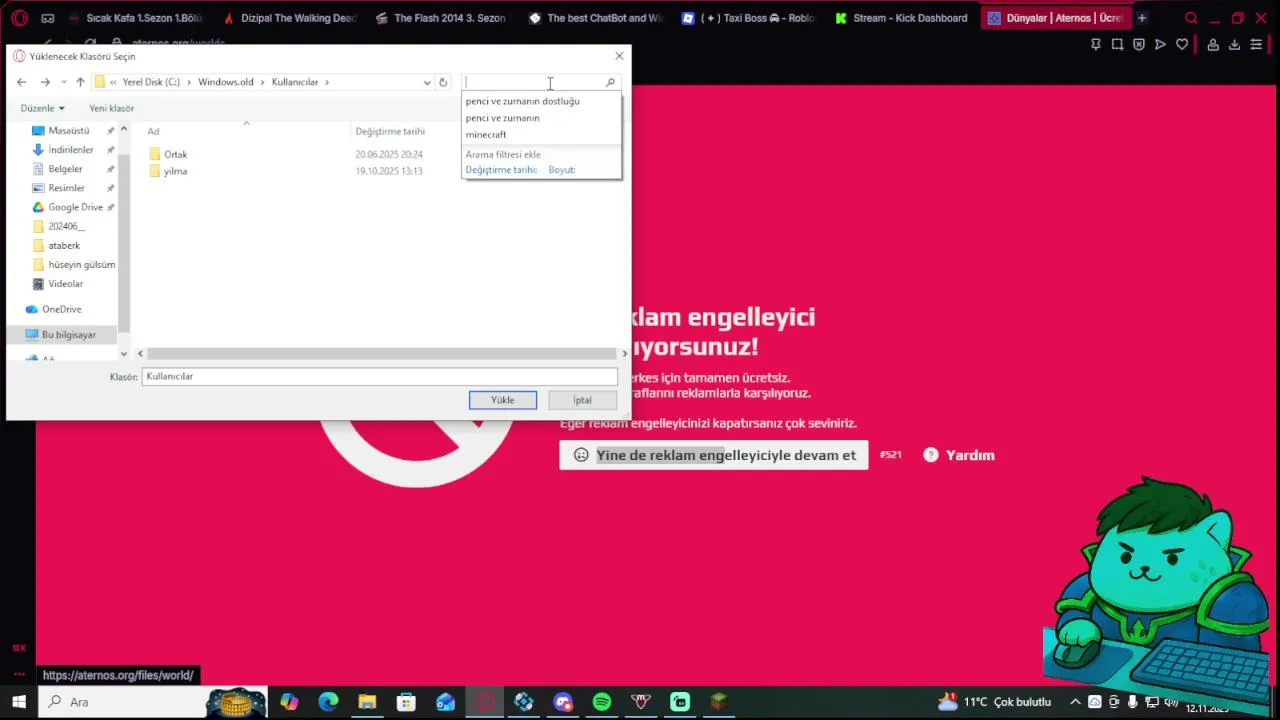Go back in the folder dialog
This screenshot has height=720, width=1280.
22,82
